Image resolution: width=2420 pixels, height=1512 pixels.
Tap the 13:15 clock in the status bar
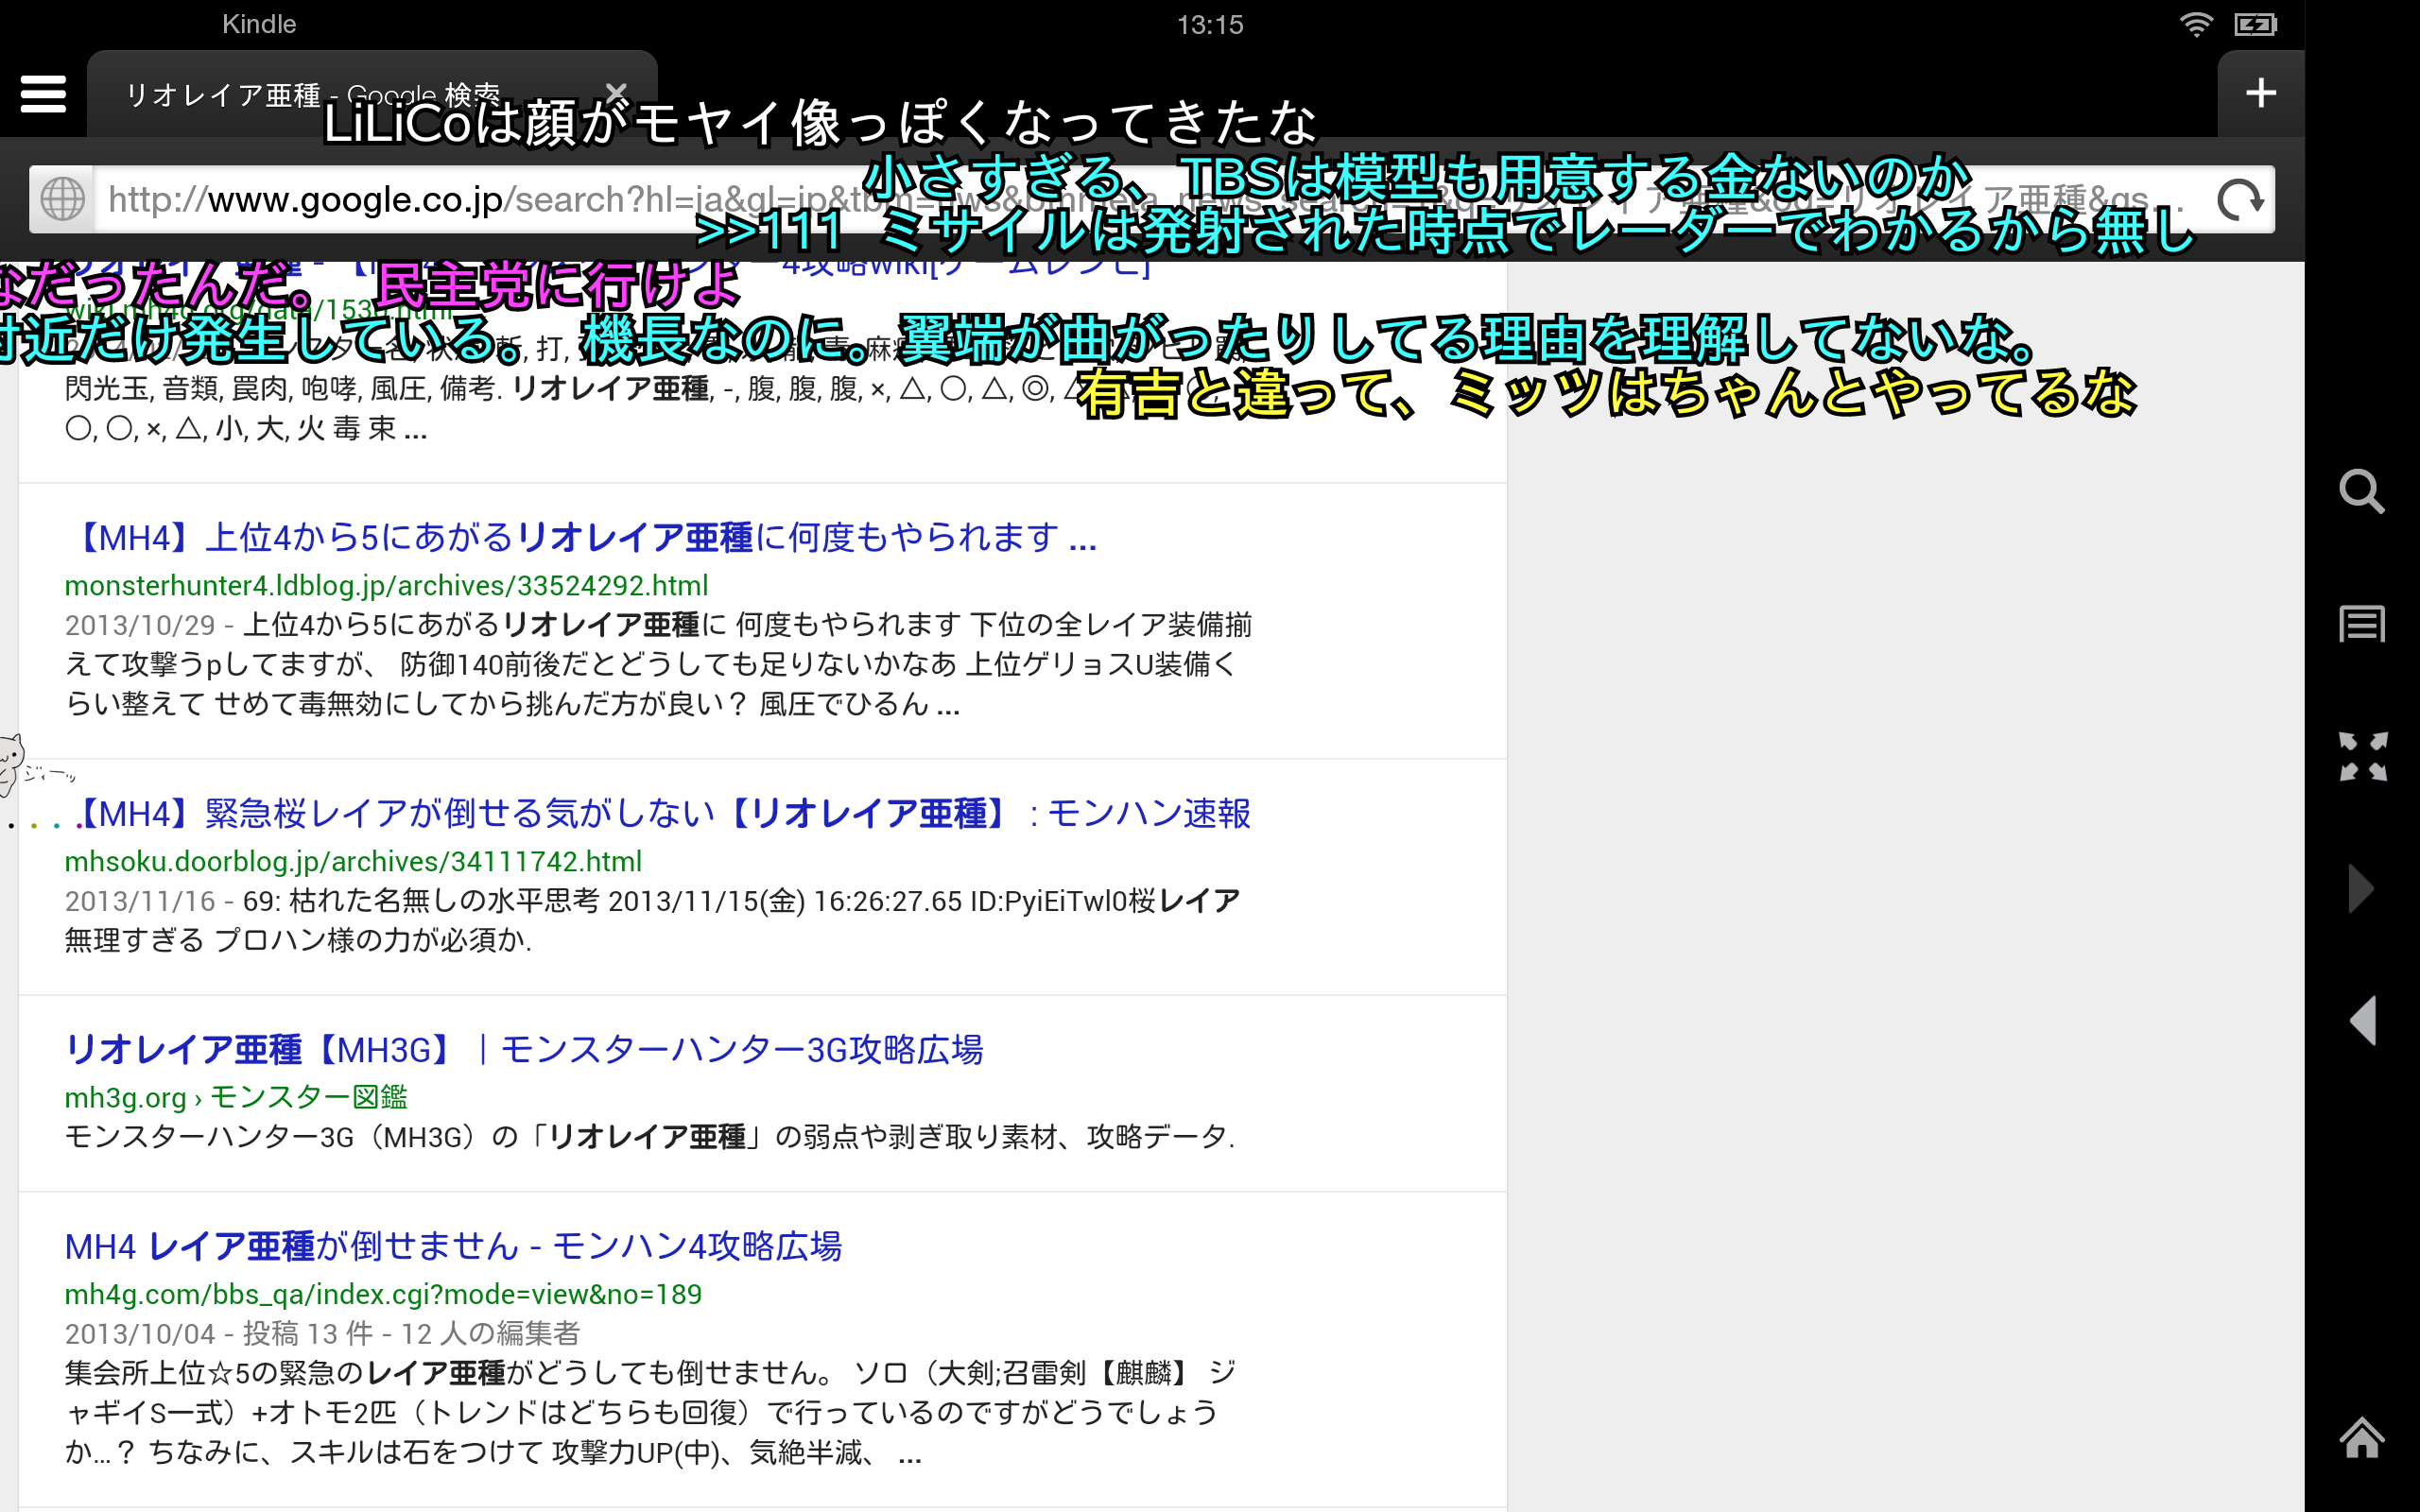tap(1210, 24)
